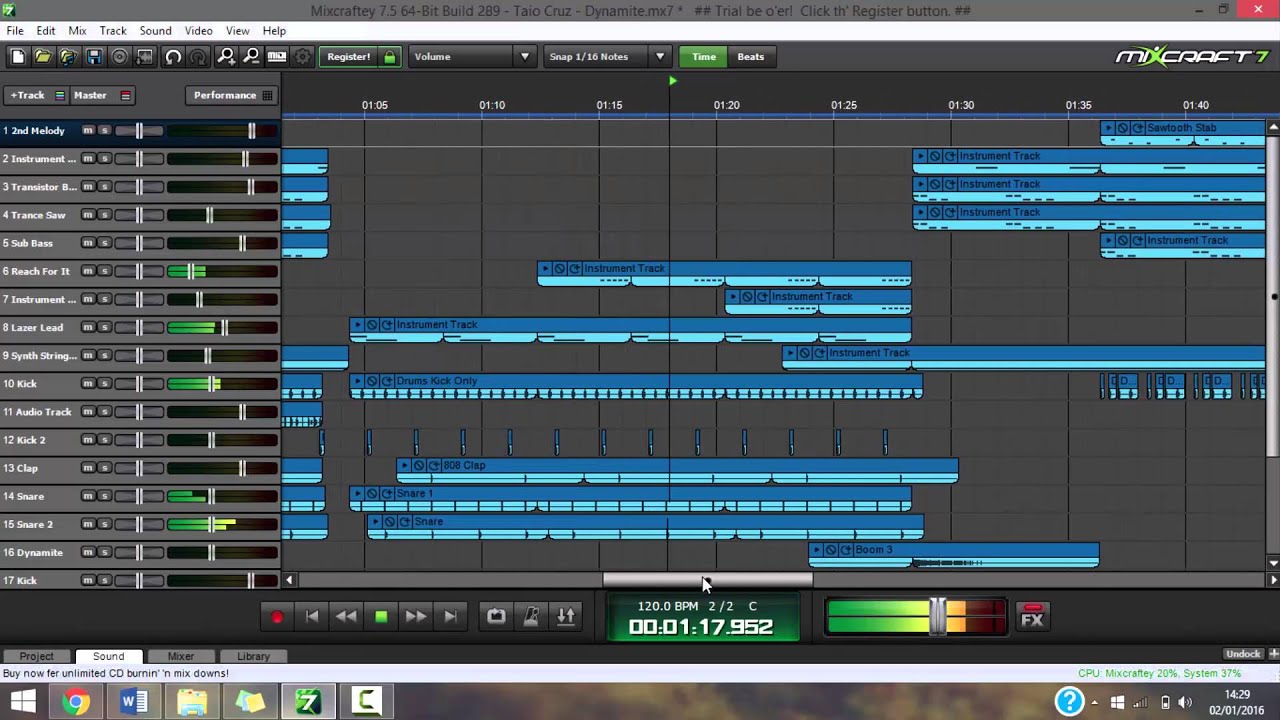The image size is (1280, 720).
Task: Create a new project with the toolbar icon
Action: [x=18, y=57]
